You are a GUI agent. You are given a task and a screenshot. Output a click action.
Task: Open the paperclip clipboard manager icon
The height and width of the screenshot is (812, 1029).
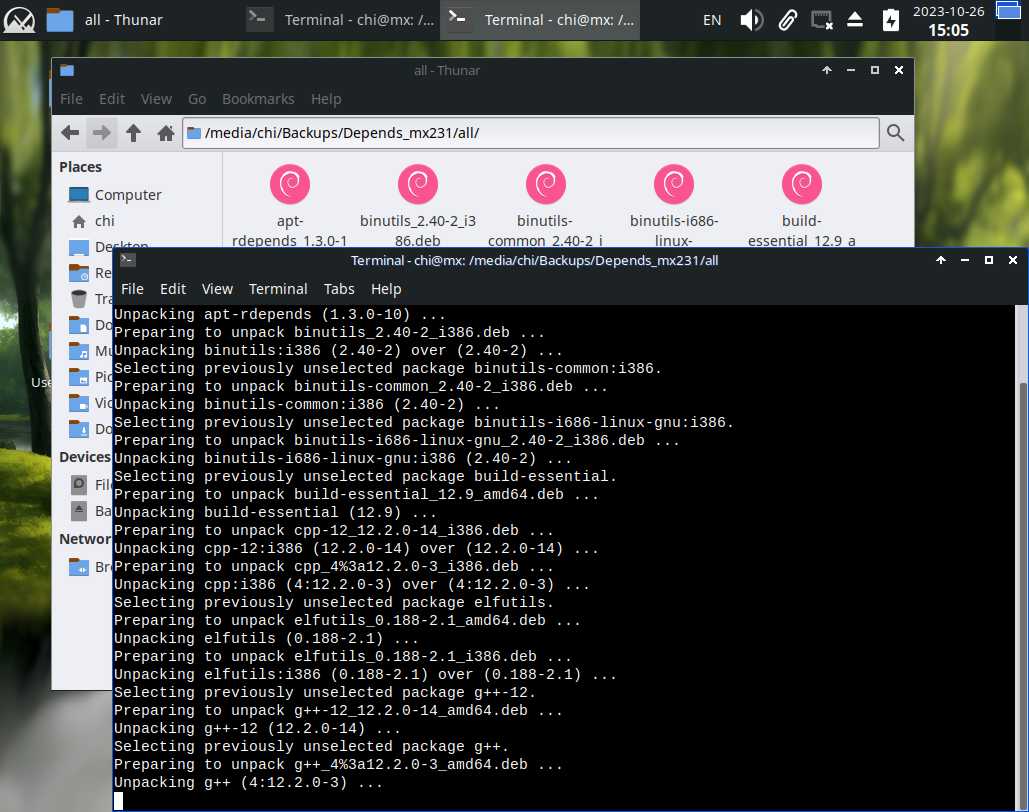(787, 20)
